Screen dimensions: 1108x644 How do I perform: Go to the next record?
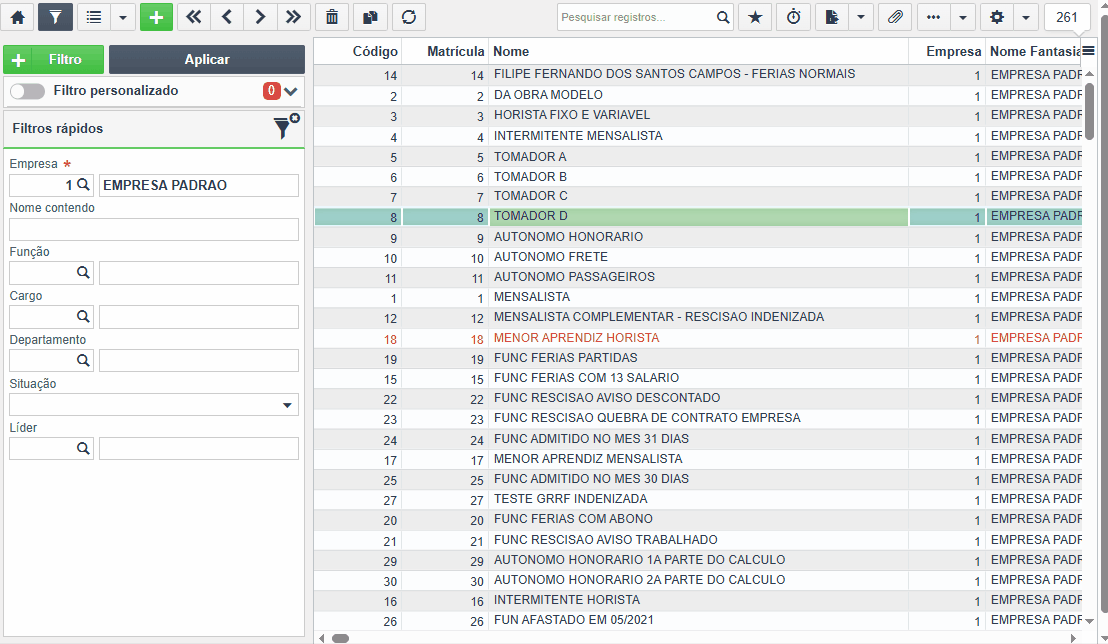tap(260, 17)
